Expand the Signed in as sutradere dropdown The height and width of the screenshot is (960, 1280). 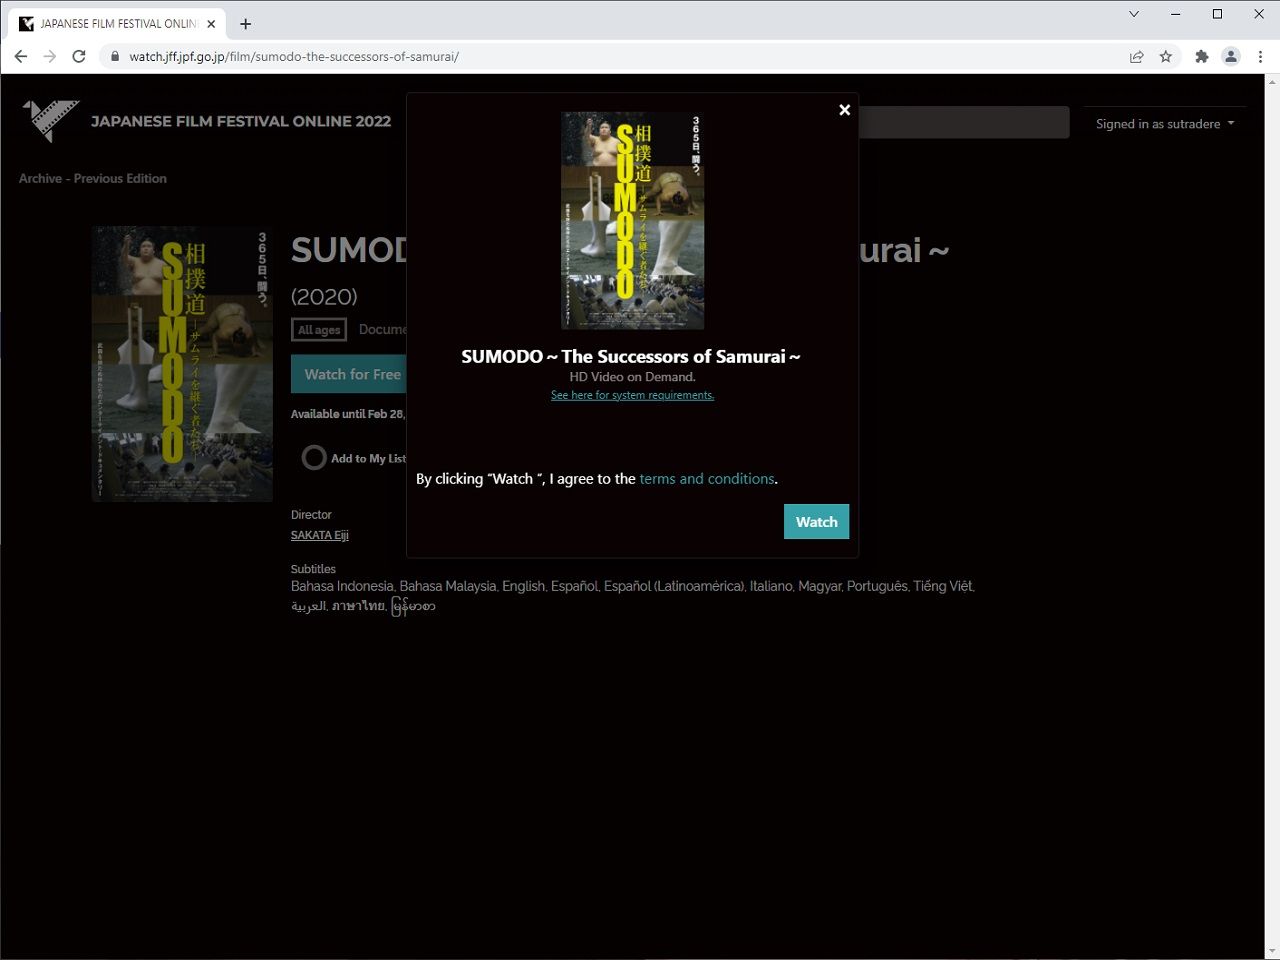pos(1164,124)
